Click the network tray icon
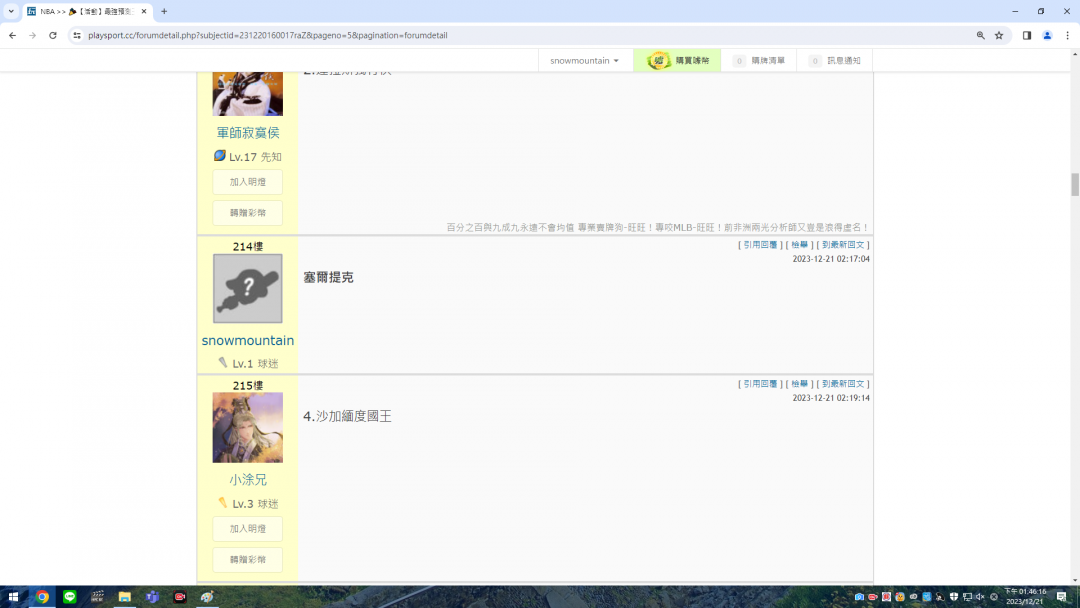The width and height of the screenshot is (1080, 608). tap(967, 597)
